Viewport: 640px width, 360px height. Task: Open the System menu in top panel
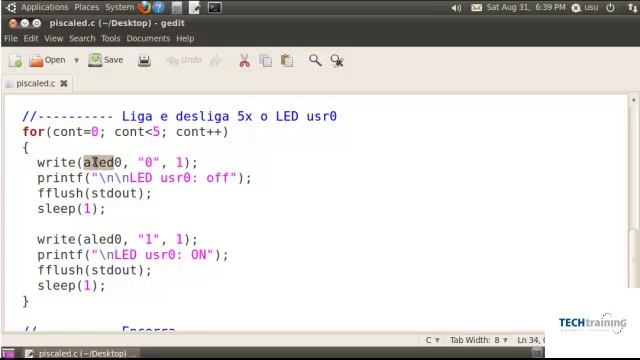click(x=119, y=7)
